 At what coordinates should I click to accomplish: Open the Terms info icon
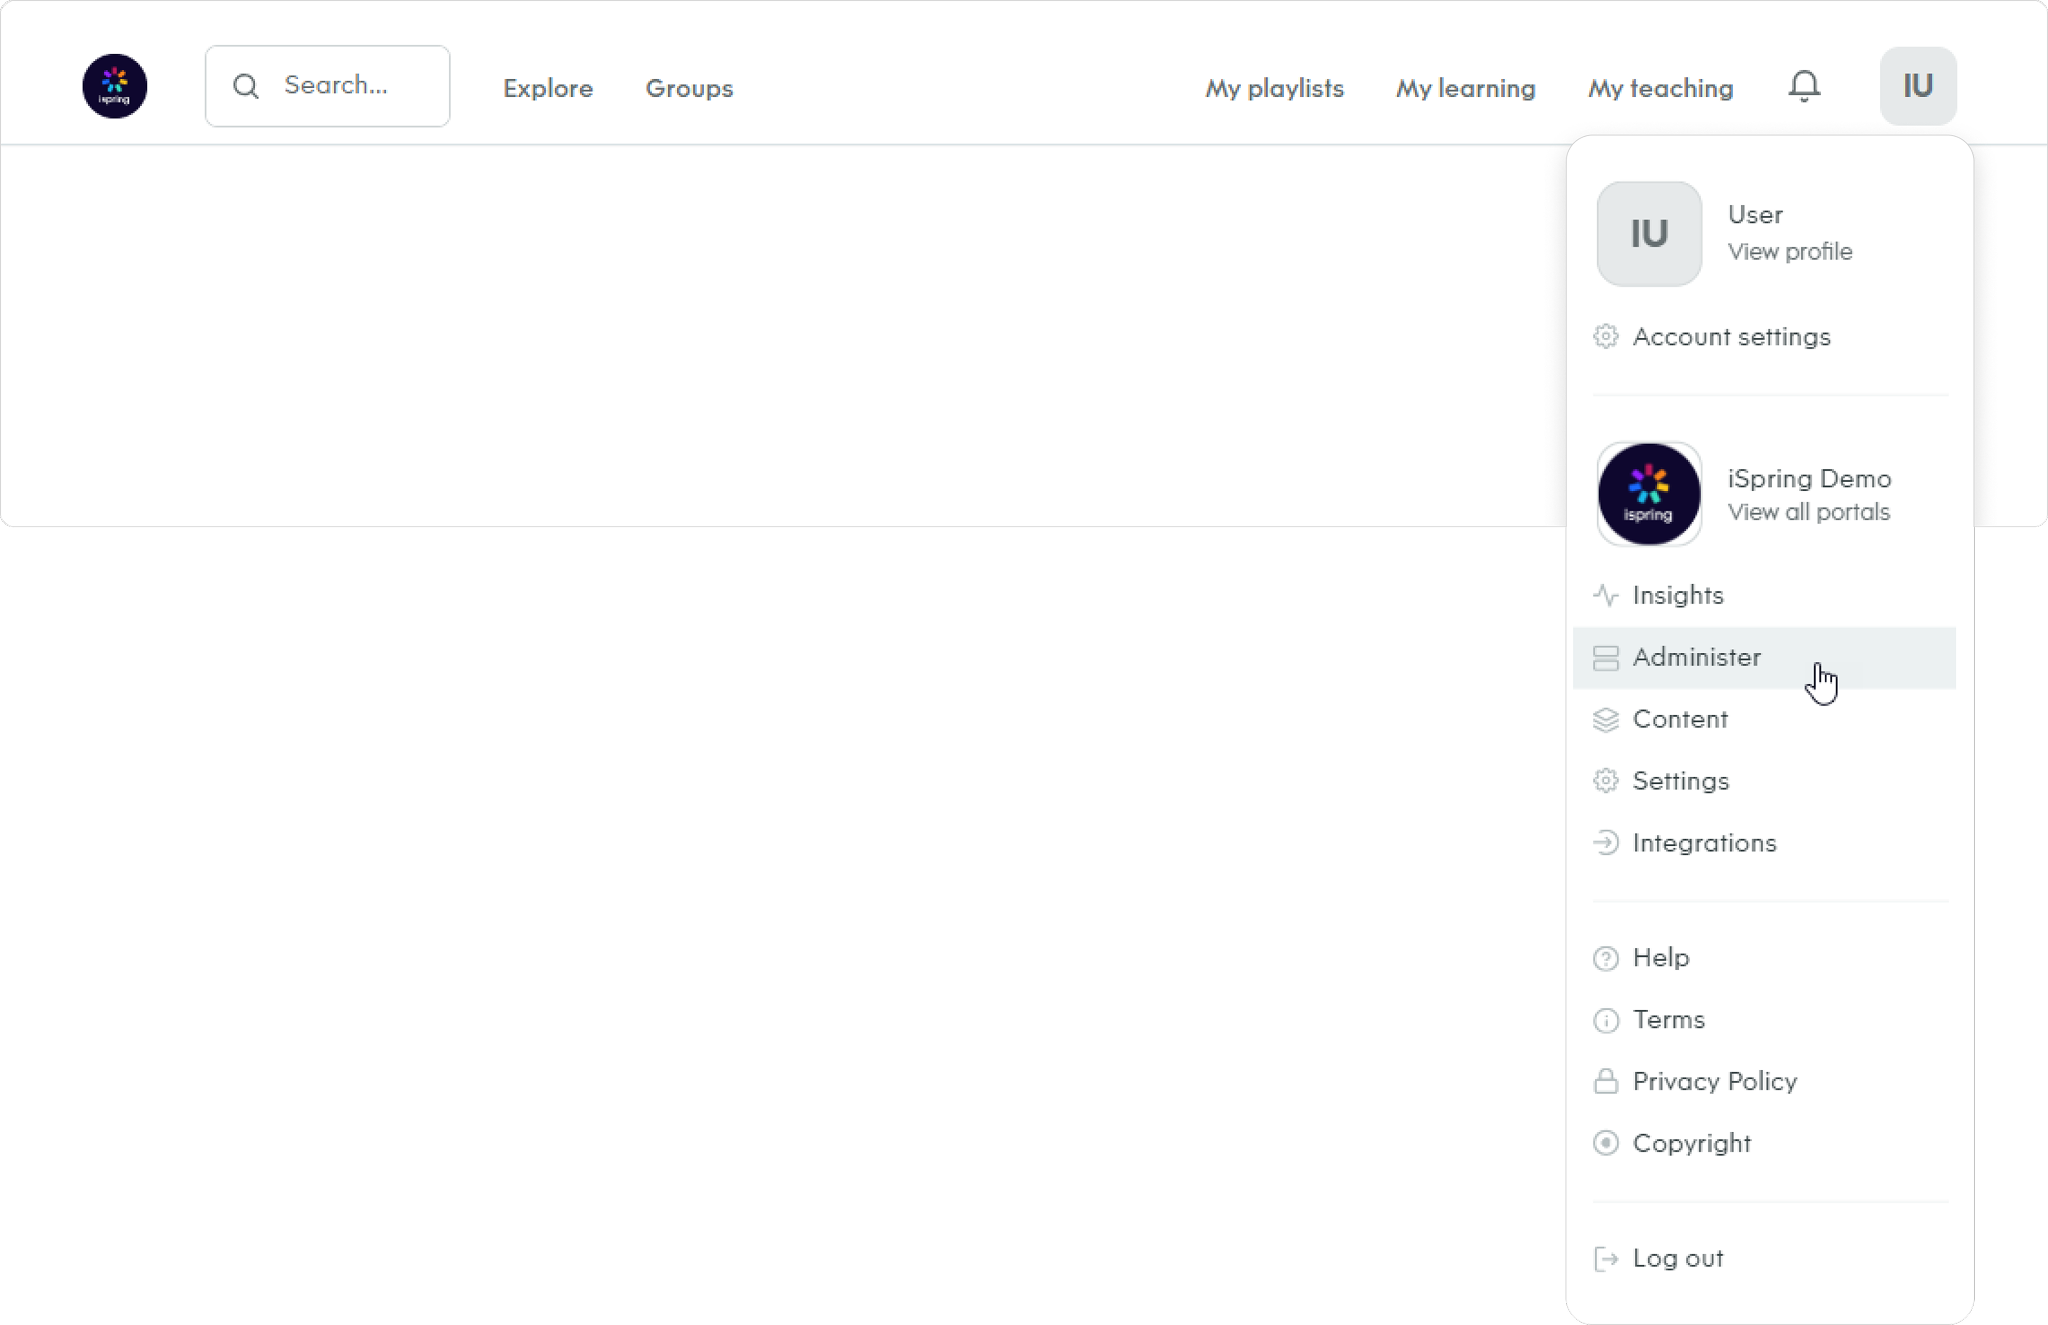pos(1605,1020)
